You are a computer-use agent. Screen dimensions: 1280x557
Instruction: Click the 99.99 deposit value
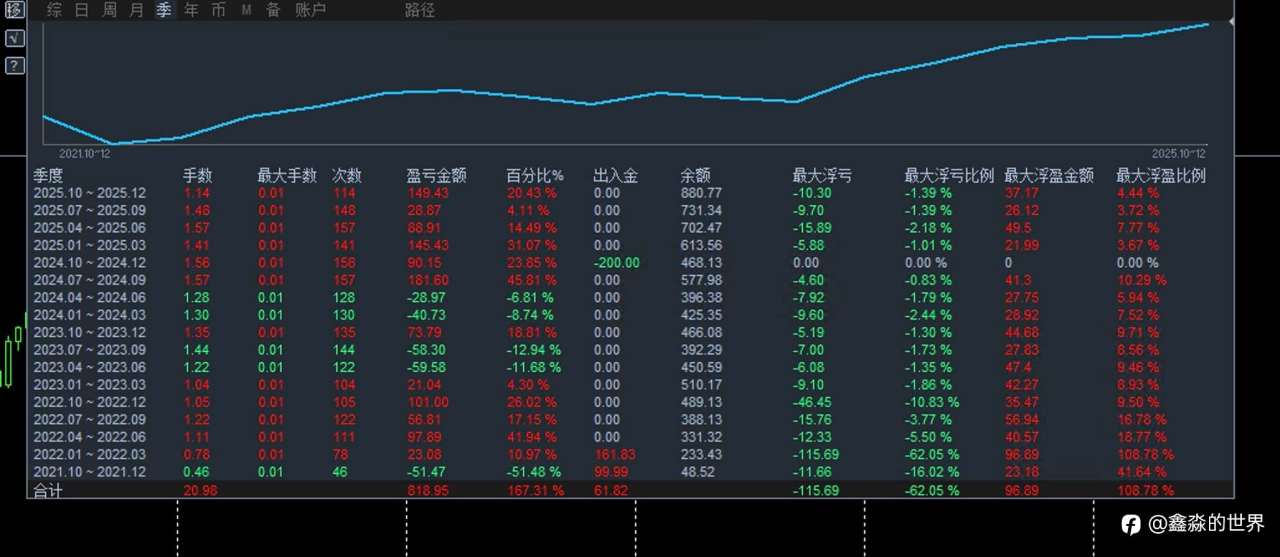pyautogui.click(x=609, y=471)
